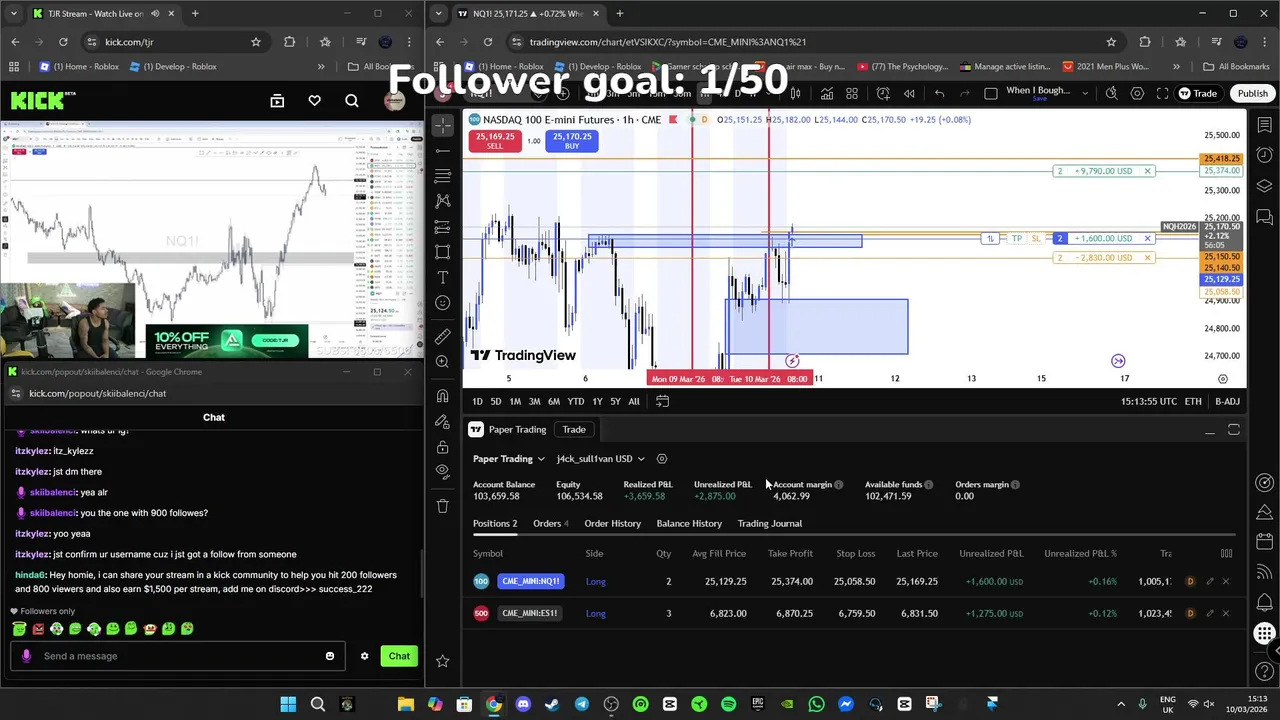Switch to the Positions tab

[x=495, y=523]
